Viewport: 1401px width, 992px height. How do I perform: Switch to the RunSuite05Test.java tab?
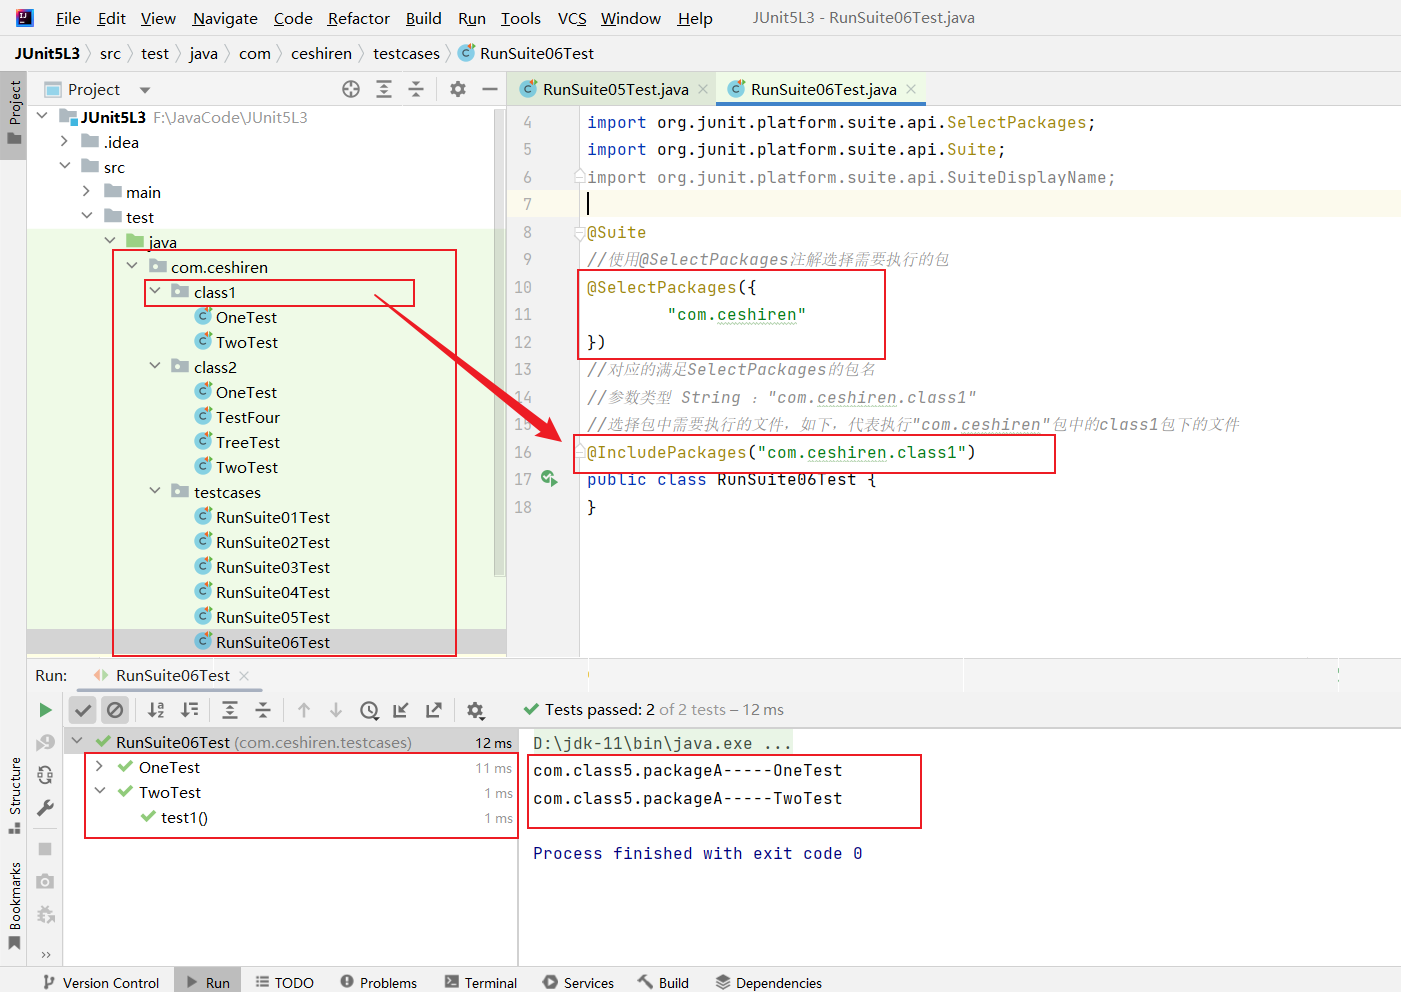(615, 89)
